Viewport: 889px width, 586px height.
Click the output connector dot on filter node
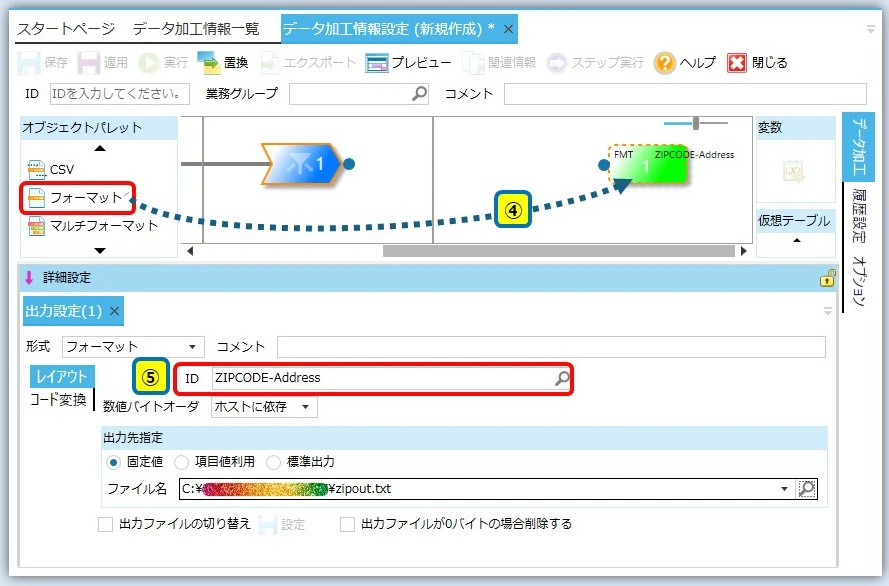pyautogui.click(x=349, y=164)
